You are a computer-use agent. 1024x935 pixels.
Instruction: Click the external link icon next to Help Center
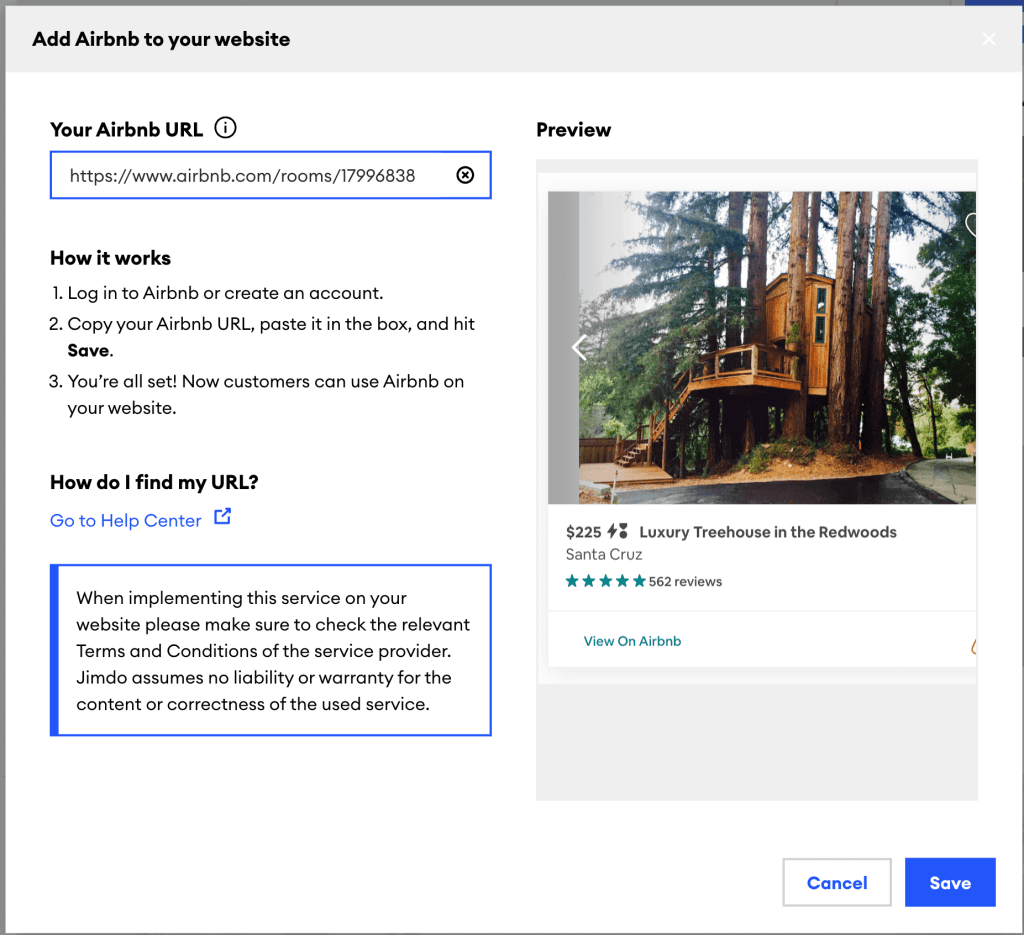[223, 516]
